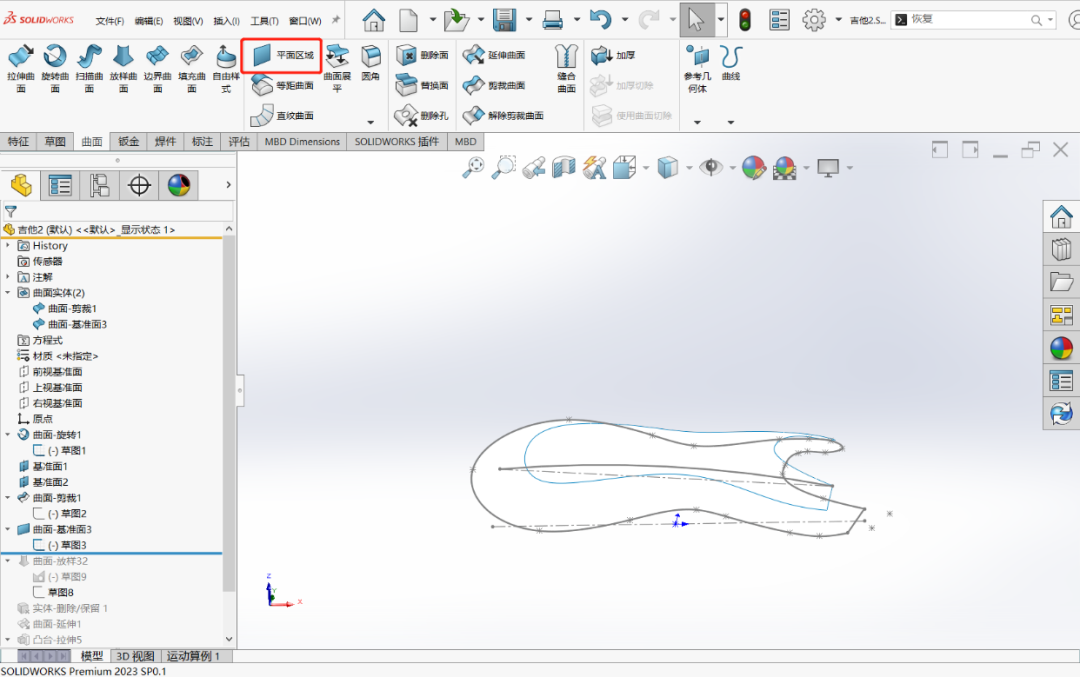The width and height of the screenshot is (1080, 677).
Task: Open the ConfigurationManager tab icon
Action: tap(99, 185)
